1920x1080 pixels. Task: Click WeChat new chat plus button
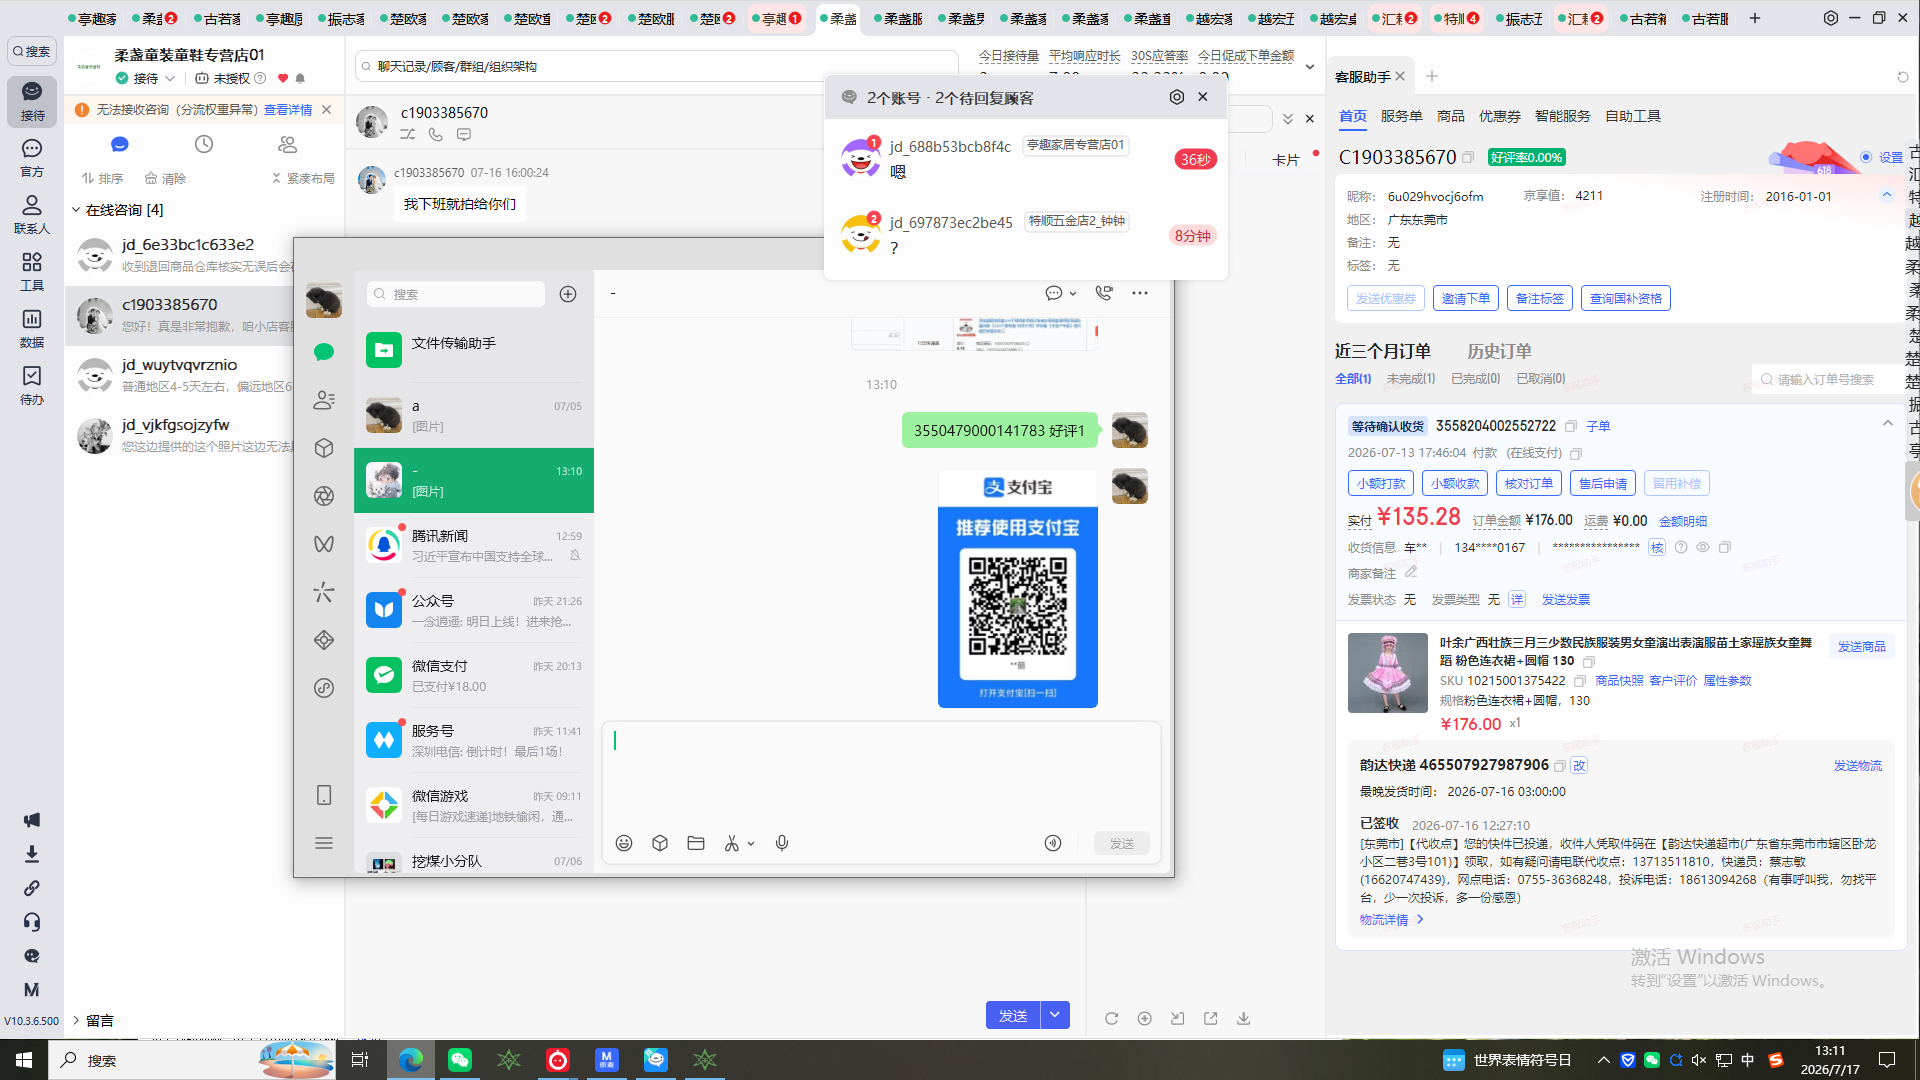[x=568, y=294]
